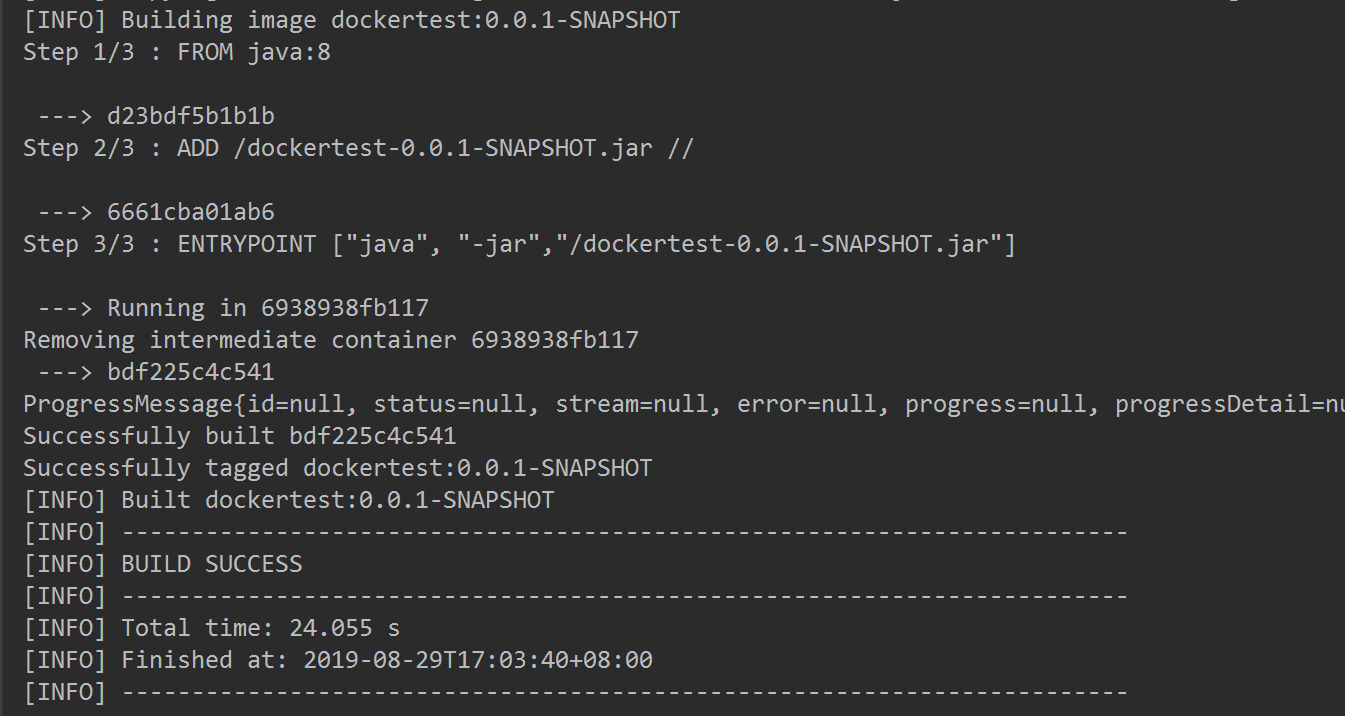Click the ProgressMessage output line
1345x716 pixels.
pyautogui.click(x=680, y=404)
